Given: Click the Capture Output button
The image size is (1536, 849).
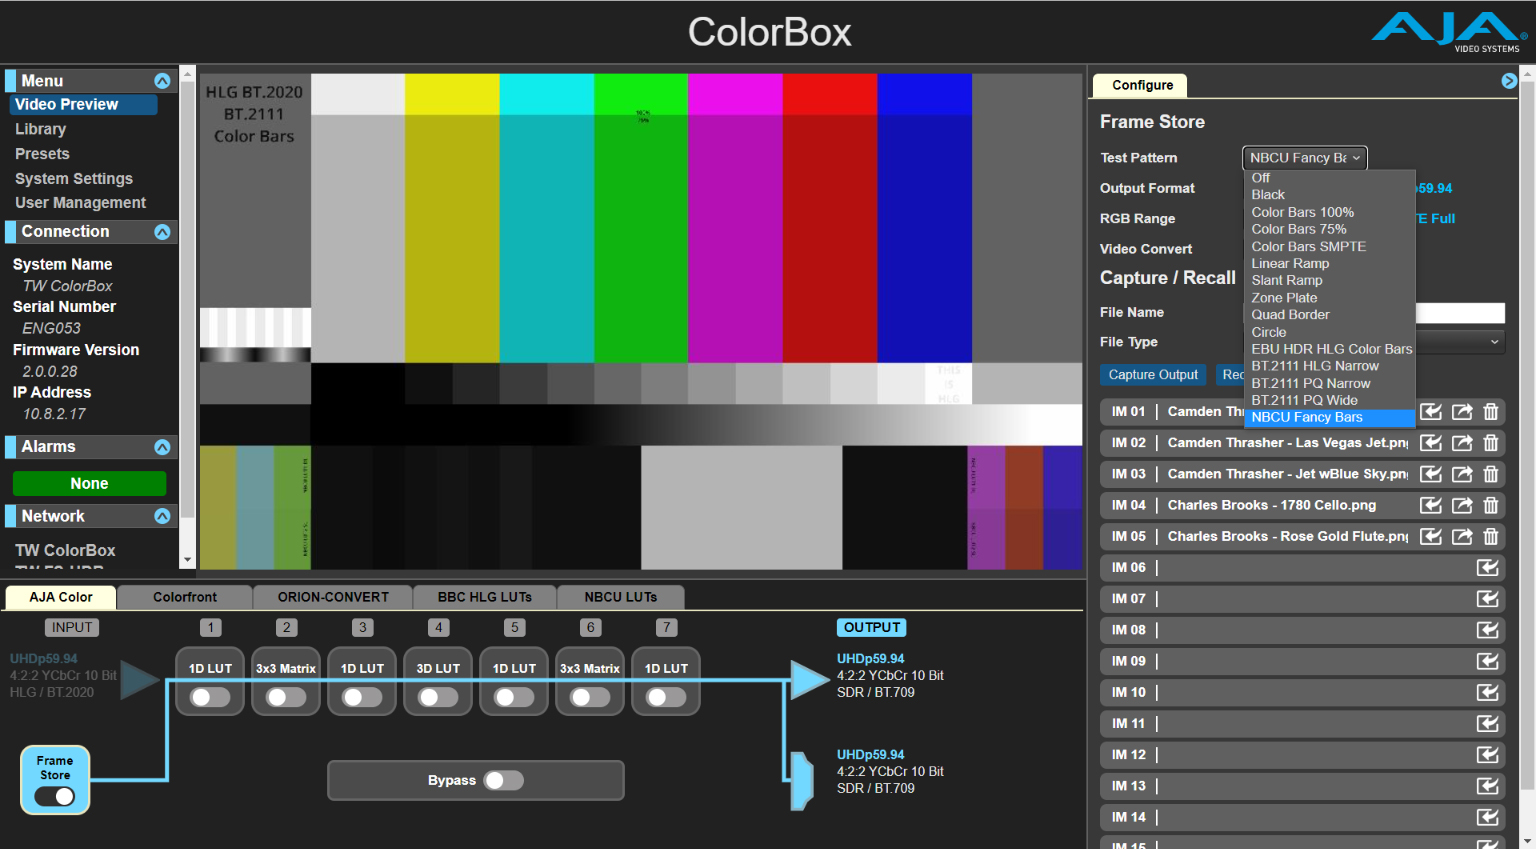Looking at the screenshot, I should click(1153, 374).
